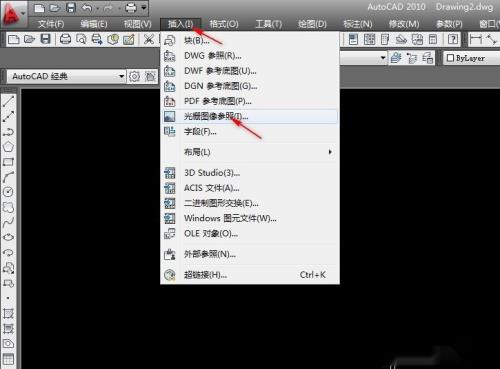Open the 标注(N) menu
The image size is (500, 369).
[358, 24]
